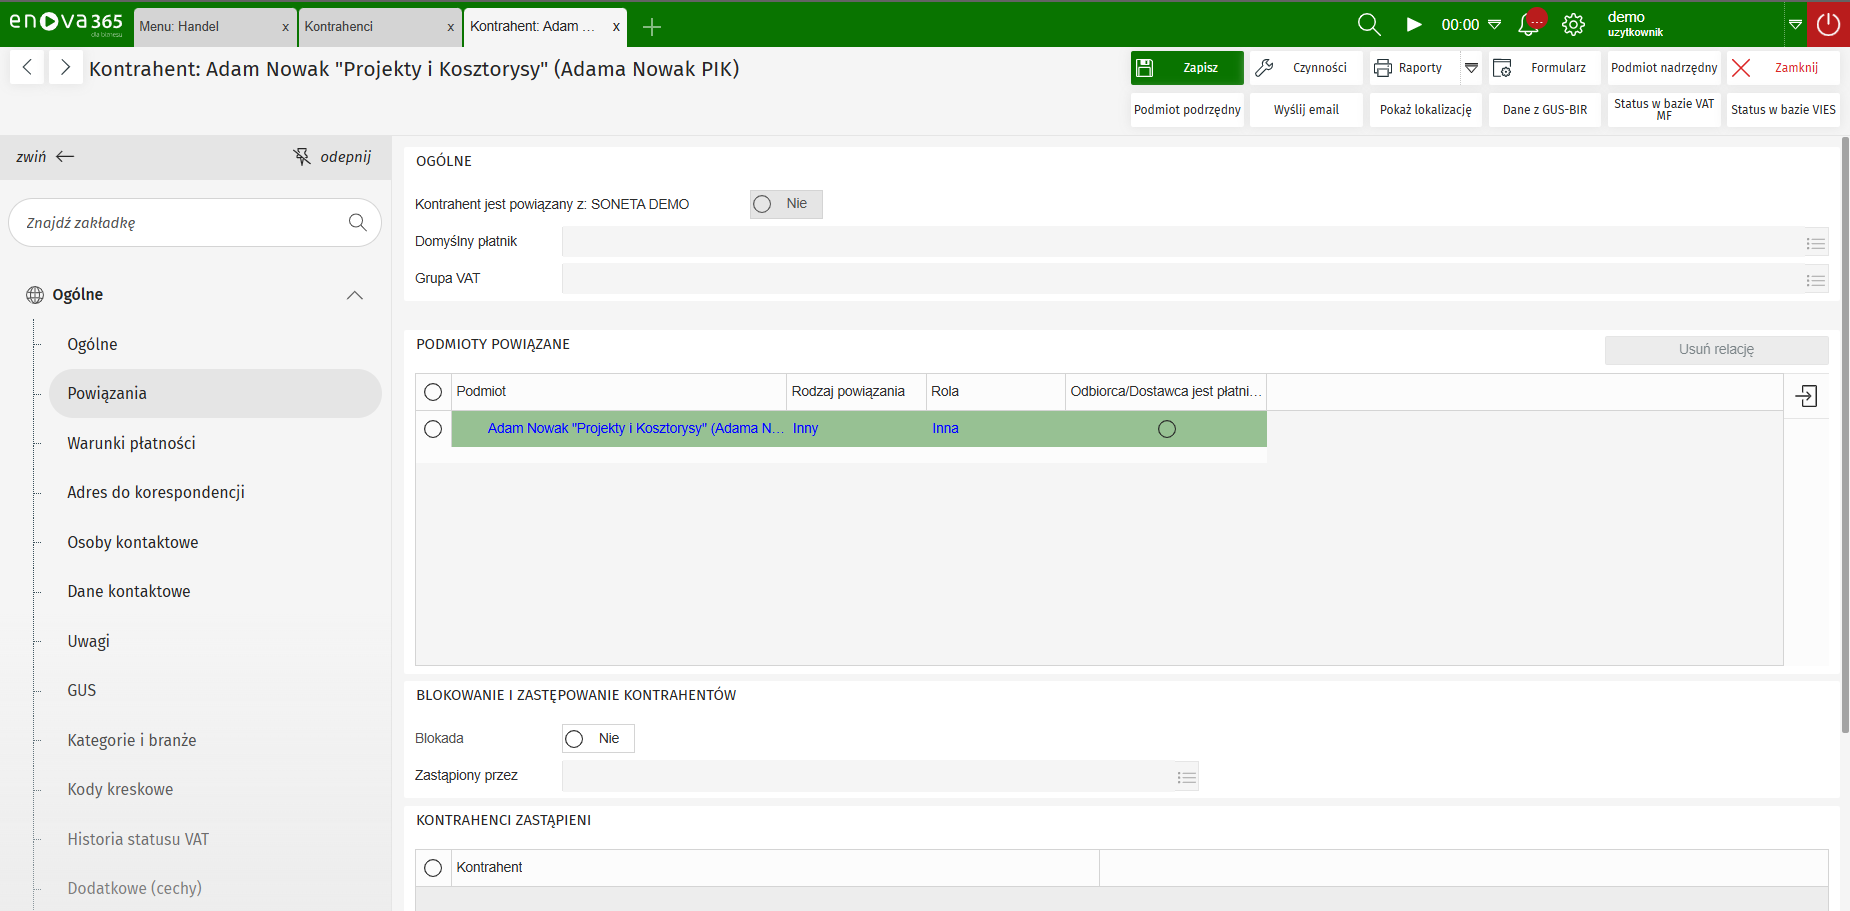The image size is (1850, 911).
Task: Navigate back with the left arrow
Action: (x=27, y=68)
